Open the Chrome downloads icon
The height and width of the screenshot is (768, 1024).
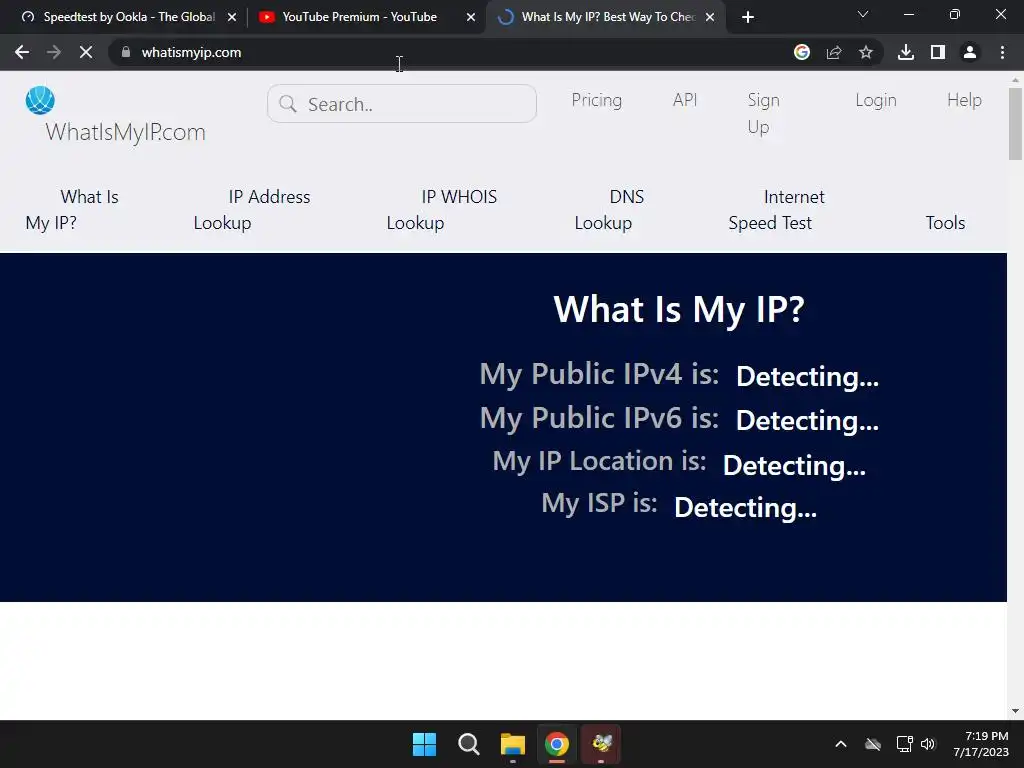click(906, 52)
